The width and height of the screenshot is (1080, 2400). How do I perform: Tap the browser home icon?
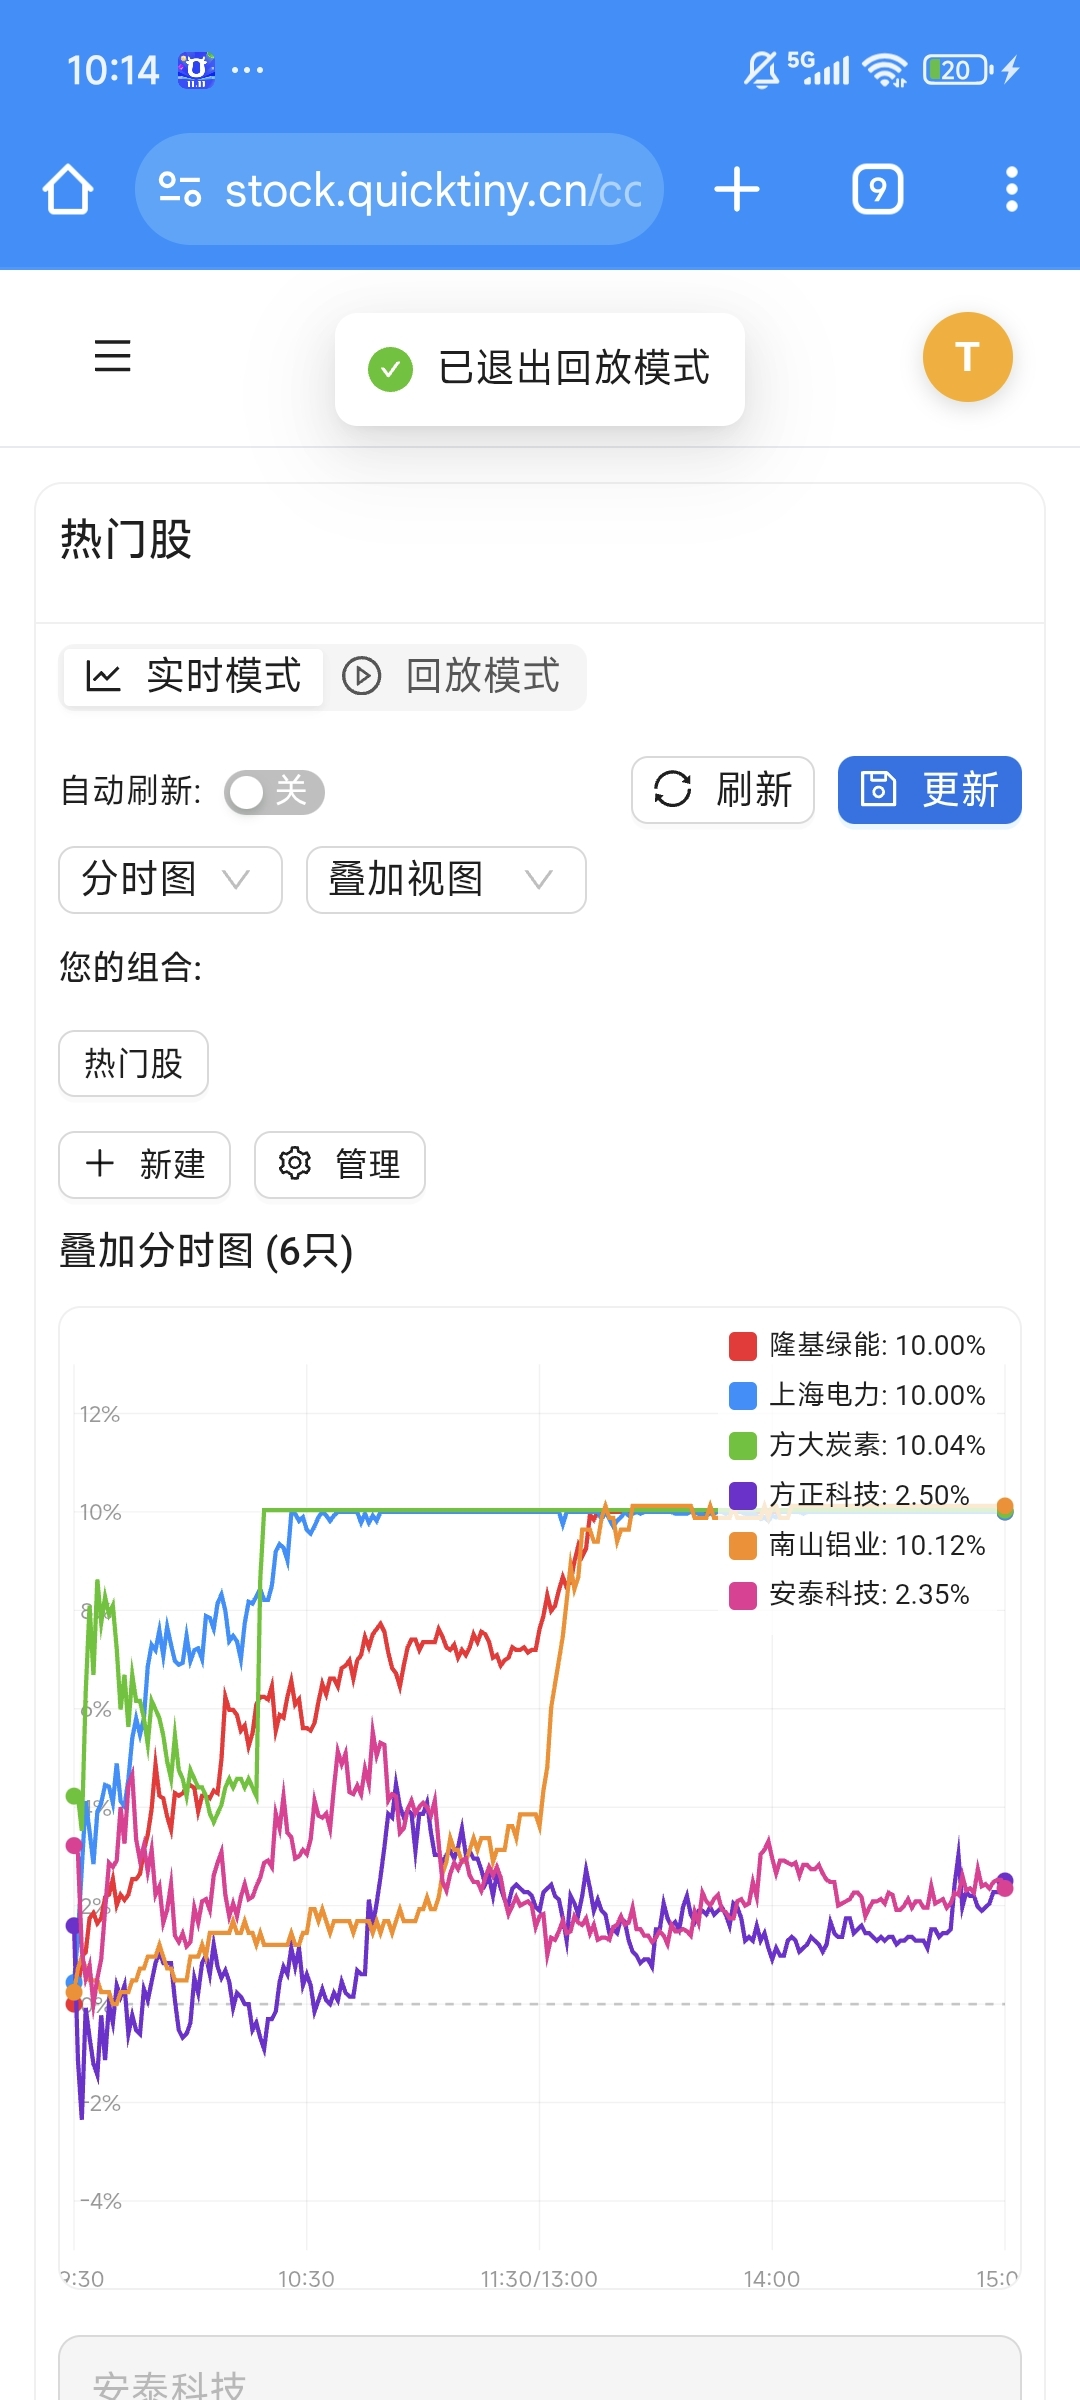point(68,190)
